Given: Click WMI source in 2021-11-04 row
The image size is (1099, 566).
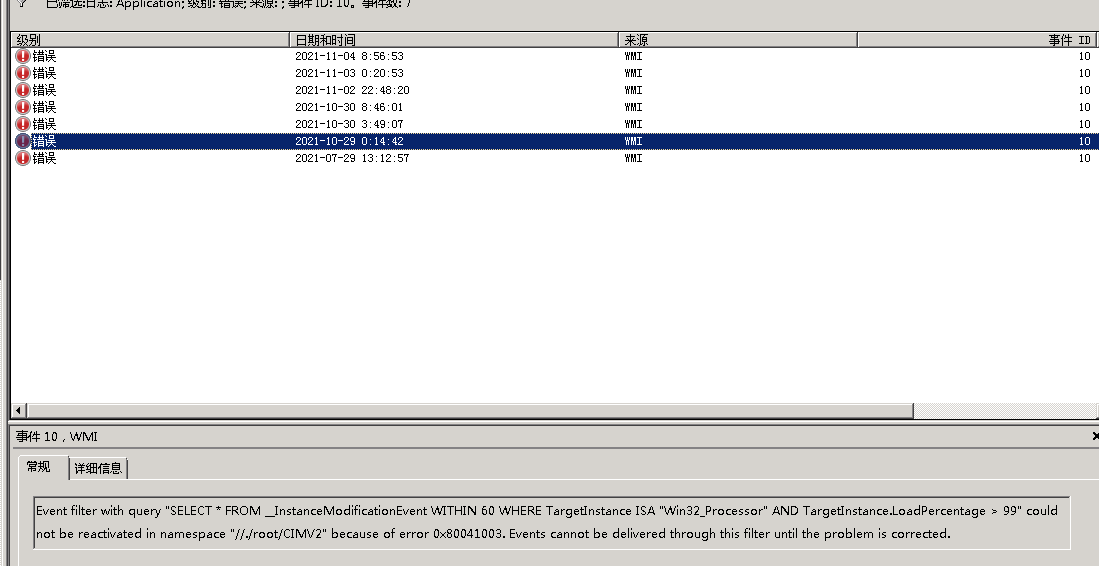Looking at the screenshot, I should pyautogui.click(x=633, y=56).
